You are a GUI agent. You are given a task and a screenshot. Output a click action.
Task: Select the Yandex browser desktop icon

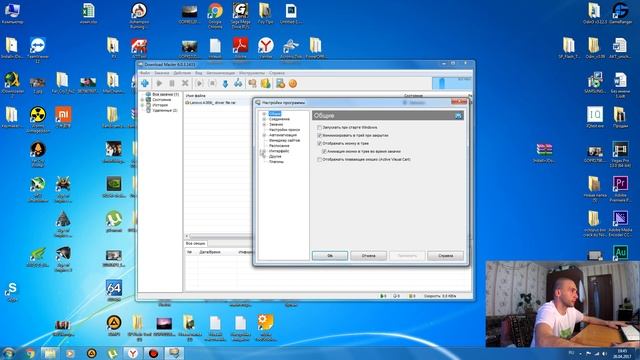(x=266, y=49)
